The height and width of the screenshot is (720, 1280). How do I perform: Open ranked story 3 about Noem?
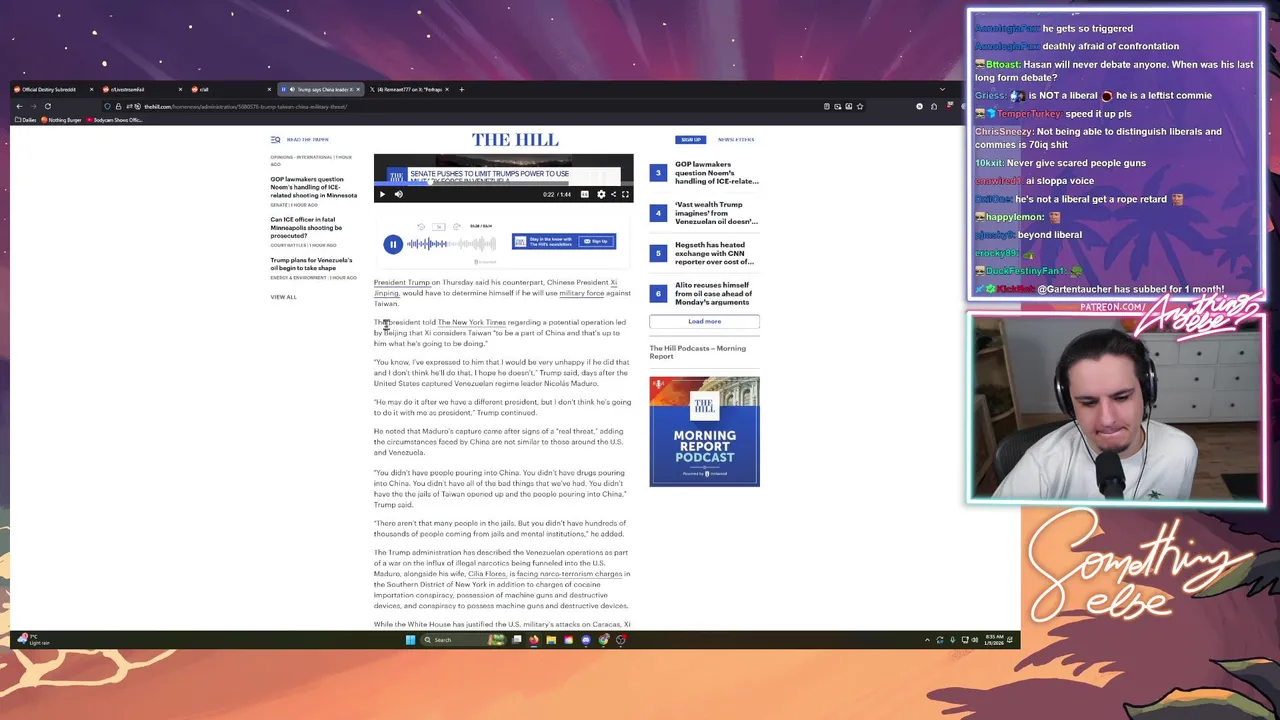716,172
